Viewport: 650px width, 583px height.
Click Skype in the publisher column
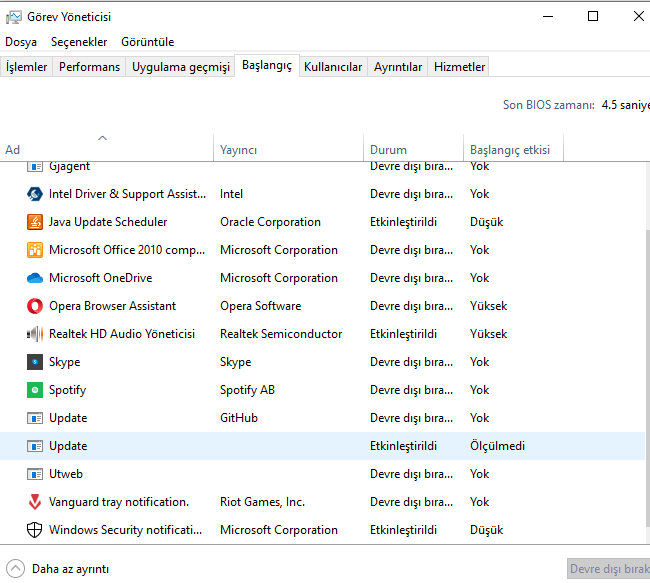235,362
